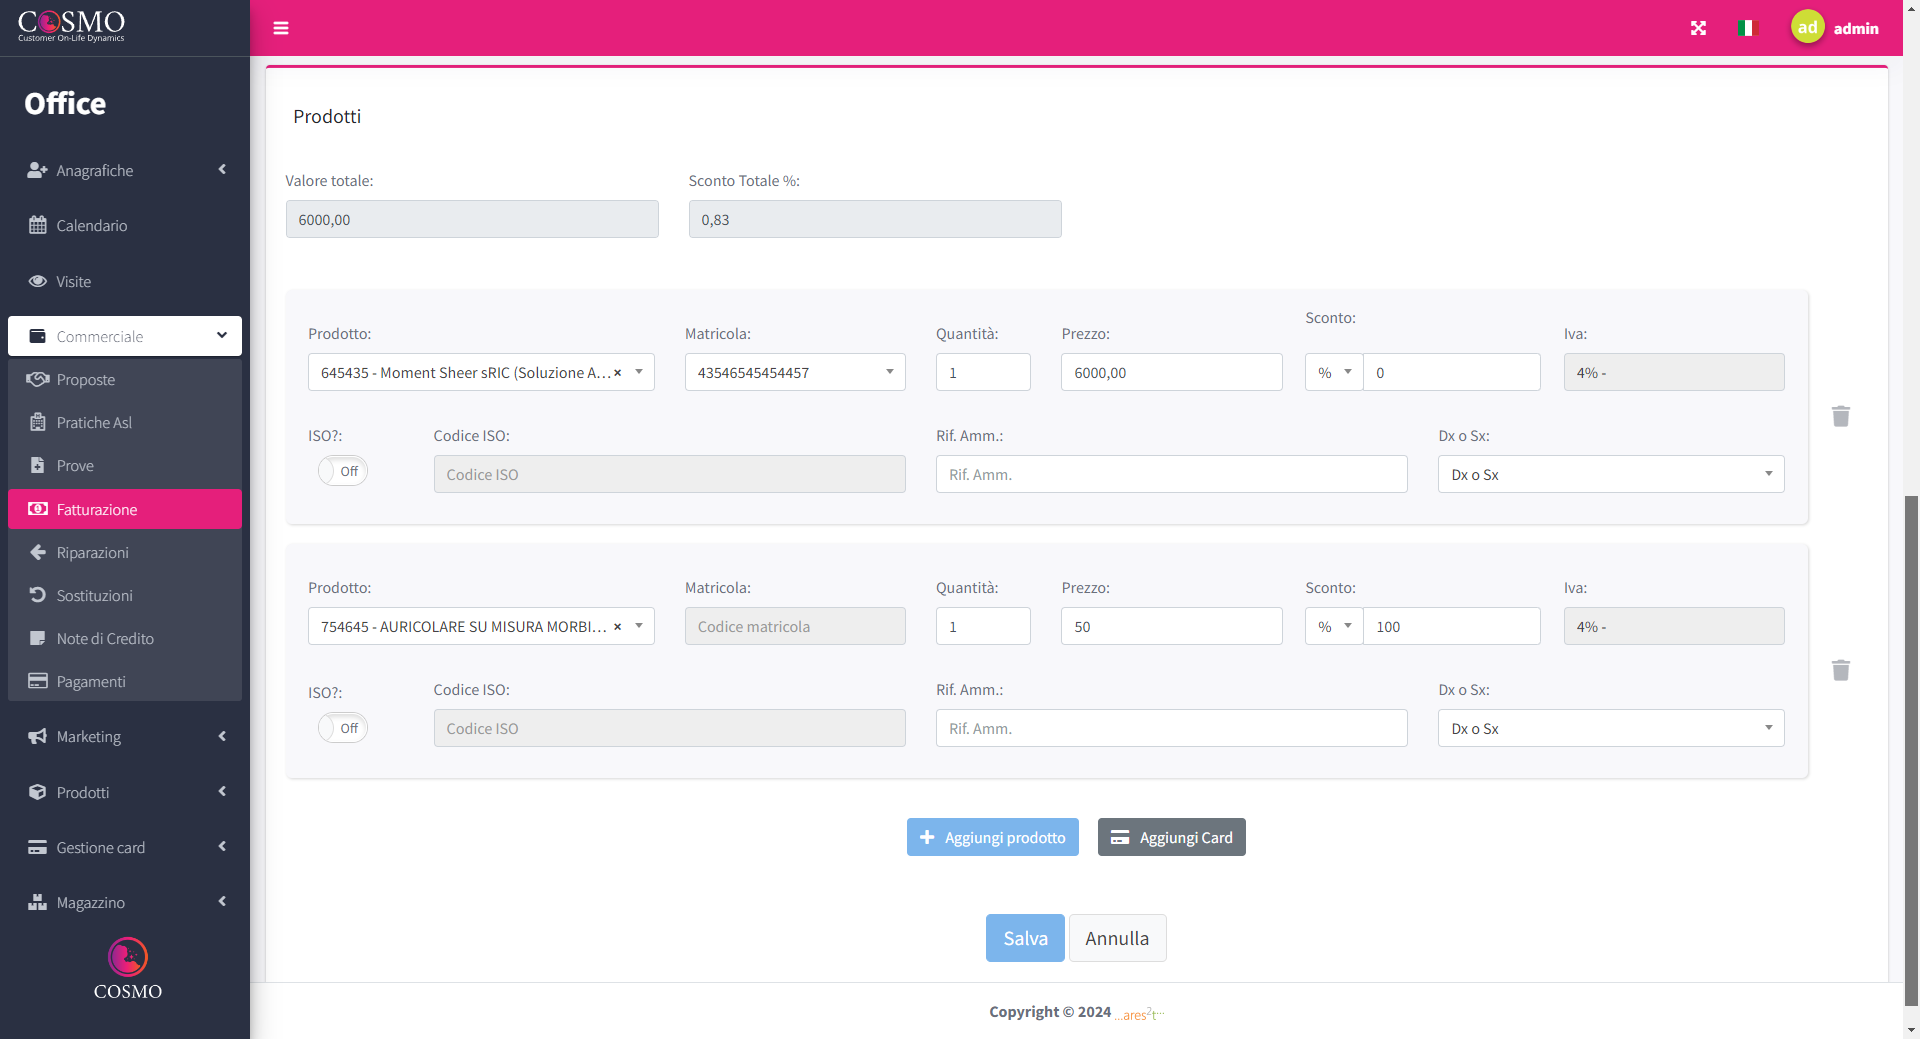Click the Fatturazione money icon

(38, 509)
